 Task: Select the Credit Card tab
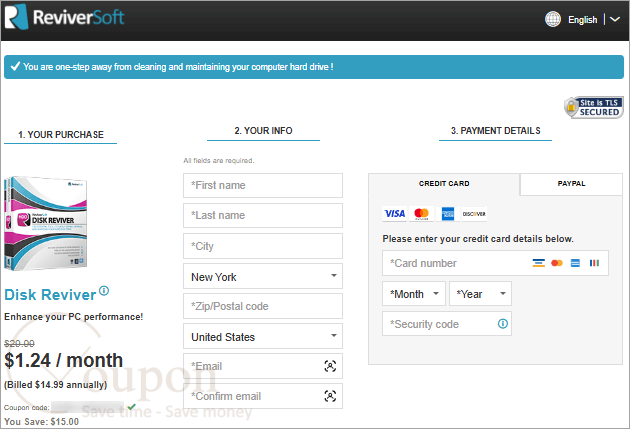tap(444, 184)
